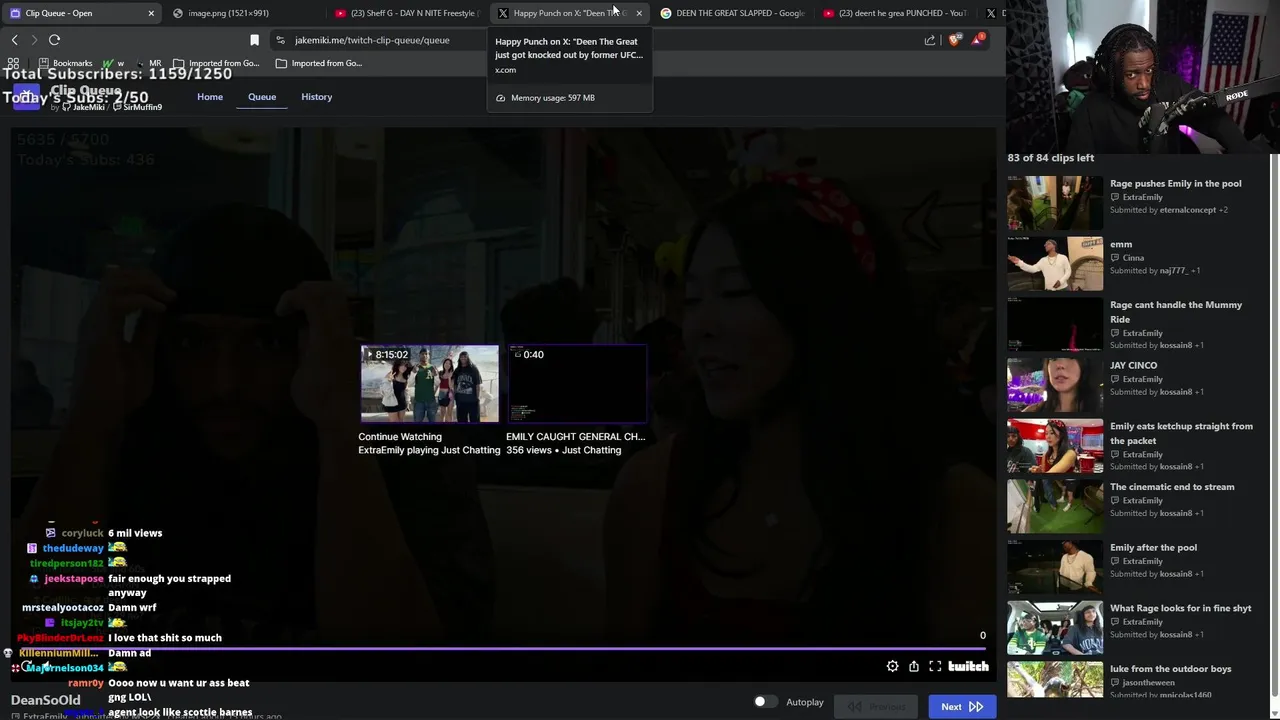The image size is (1280, 720).
Task: Click the Continue Watching 8:15:02 thumbnail
Action: point(429,384)
